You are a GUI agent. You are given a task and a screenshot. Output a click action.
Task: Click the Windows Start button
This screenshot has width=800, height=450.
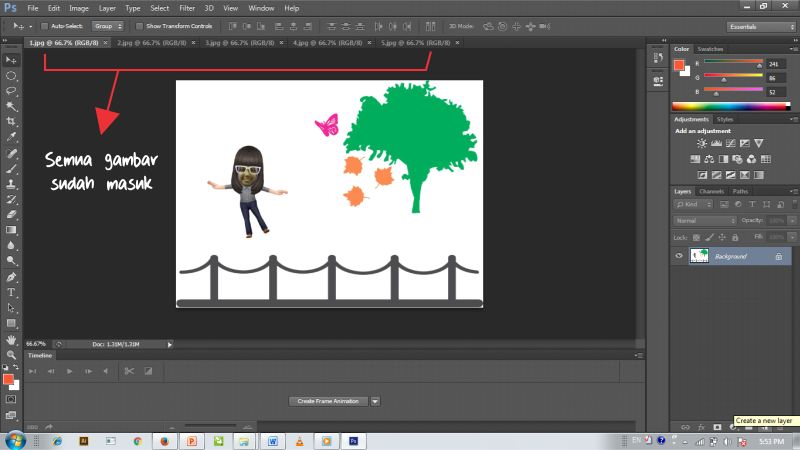[x=15, y=441]
